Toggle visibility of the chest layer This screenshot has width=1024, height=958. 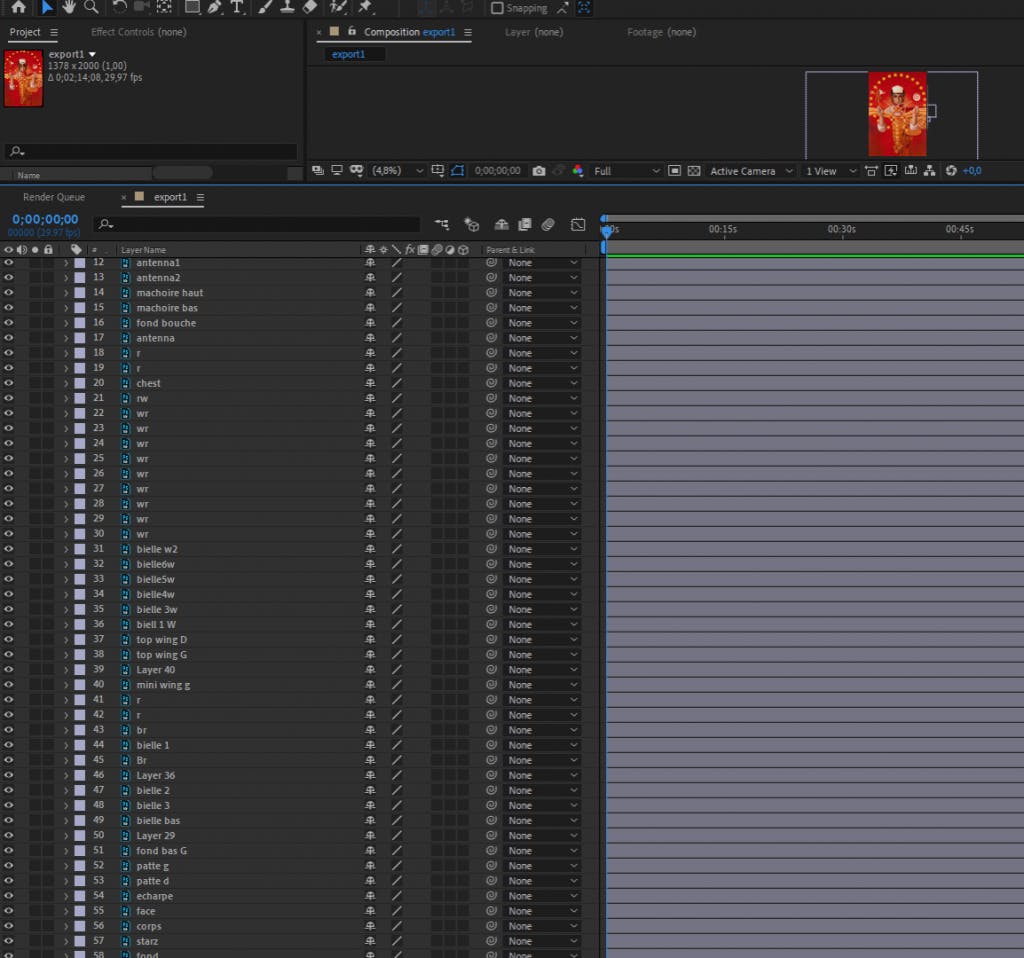point(9,383)
